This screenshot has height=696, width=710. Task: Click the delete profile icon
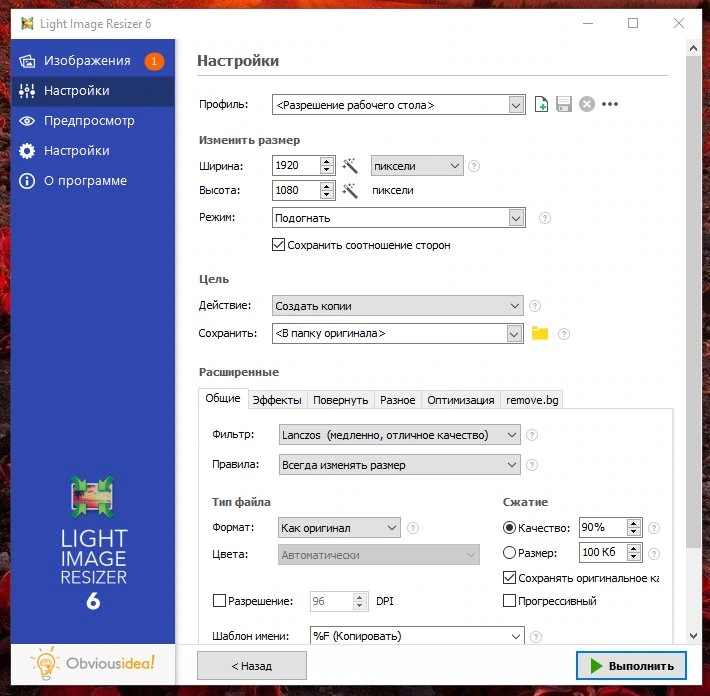click(x=586, y=104)
